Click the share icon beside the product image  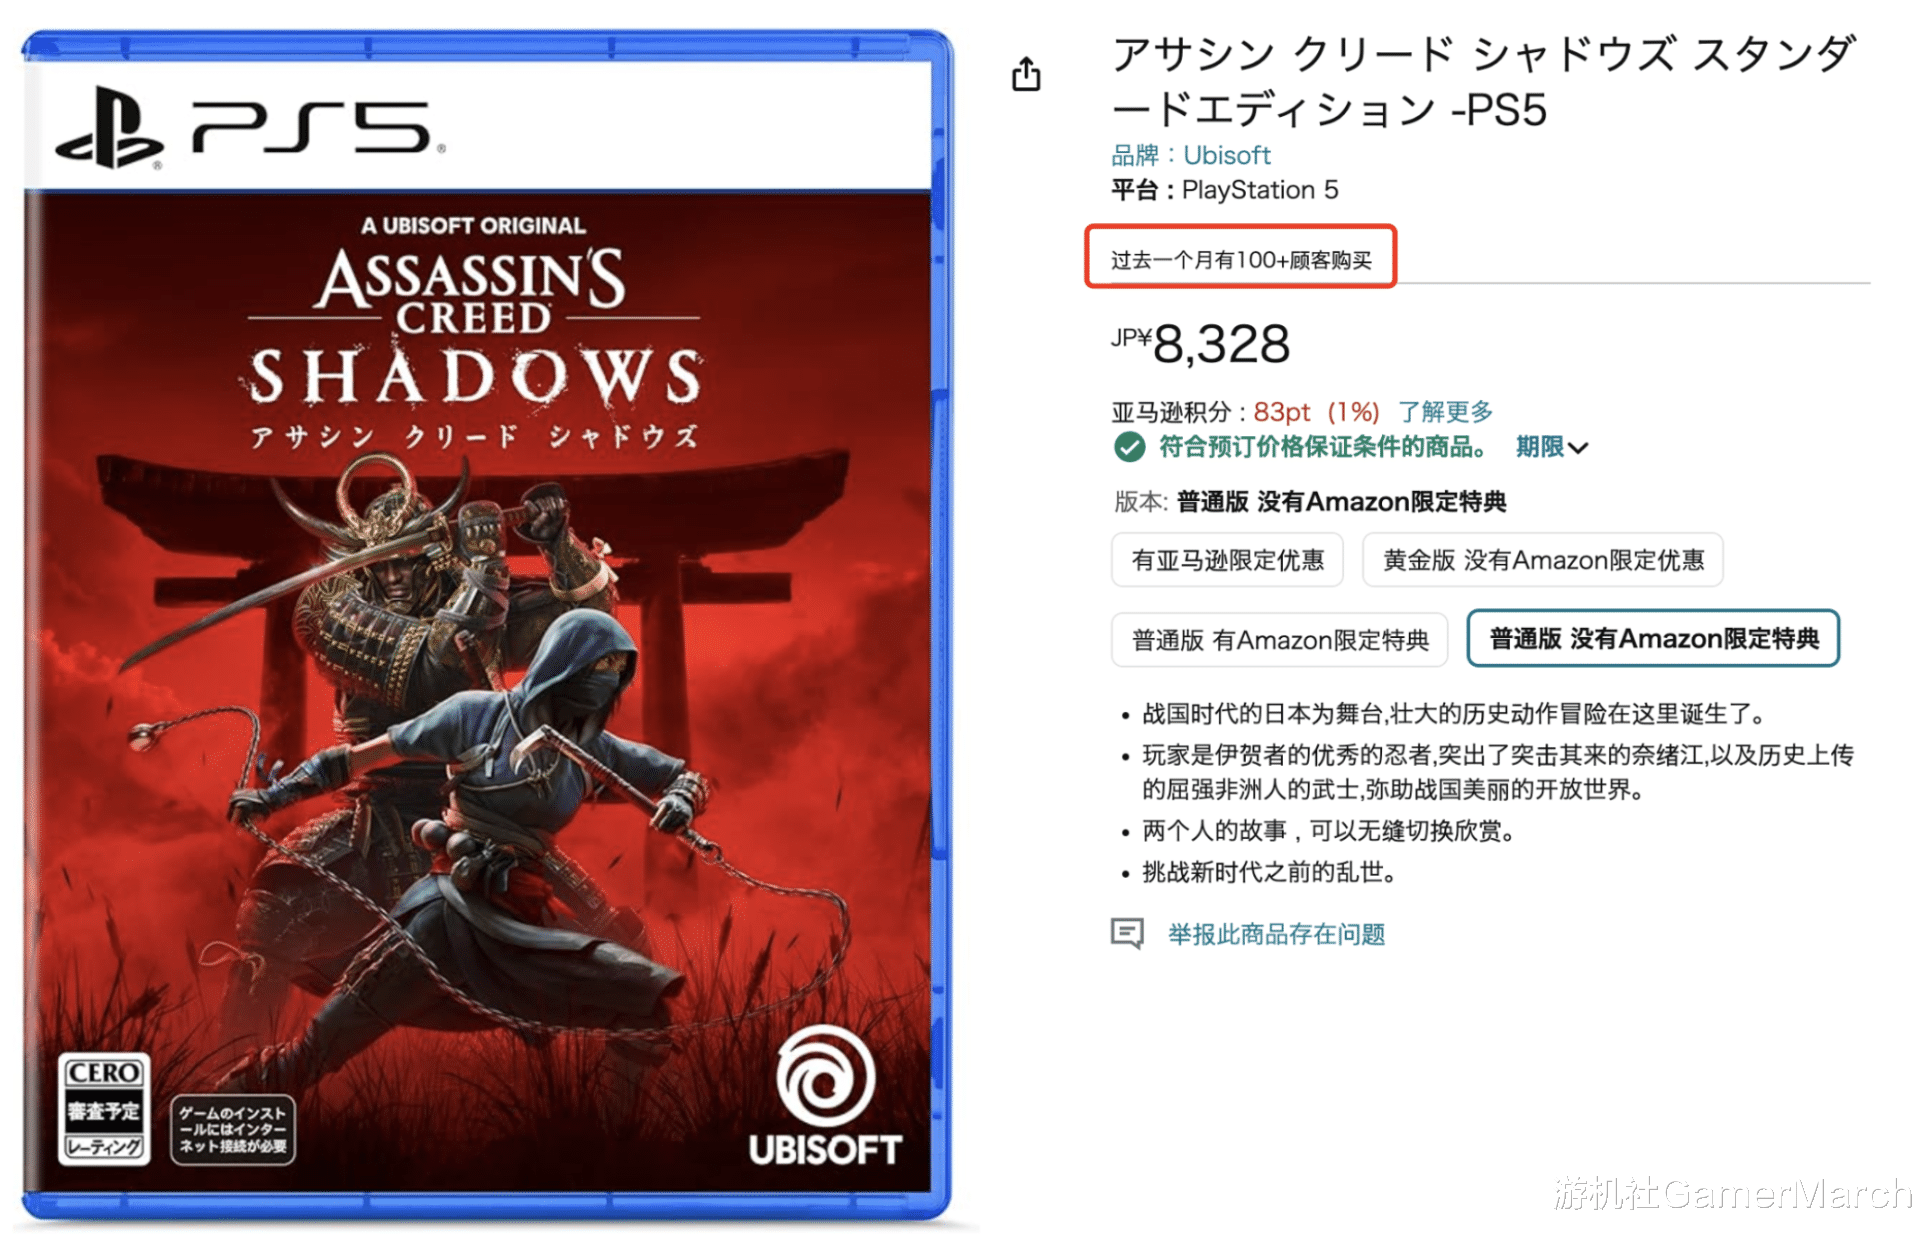pos(1025,73)
